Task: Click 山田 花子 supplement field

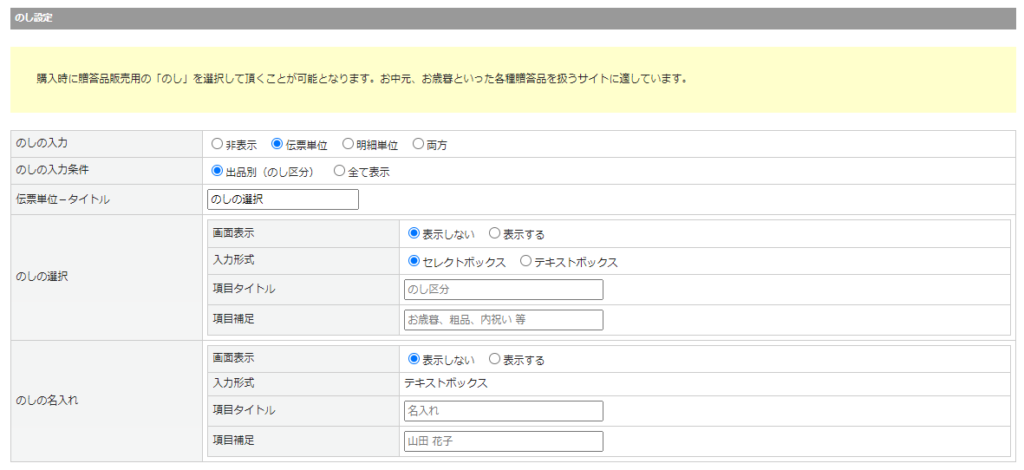Action: coord(503,440)
